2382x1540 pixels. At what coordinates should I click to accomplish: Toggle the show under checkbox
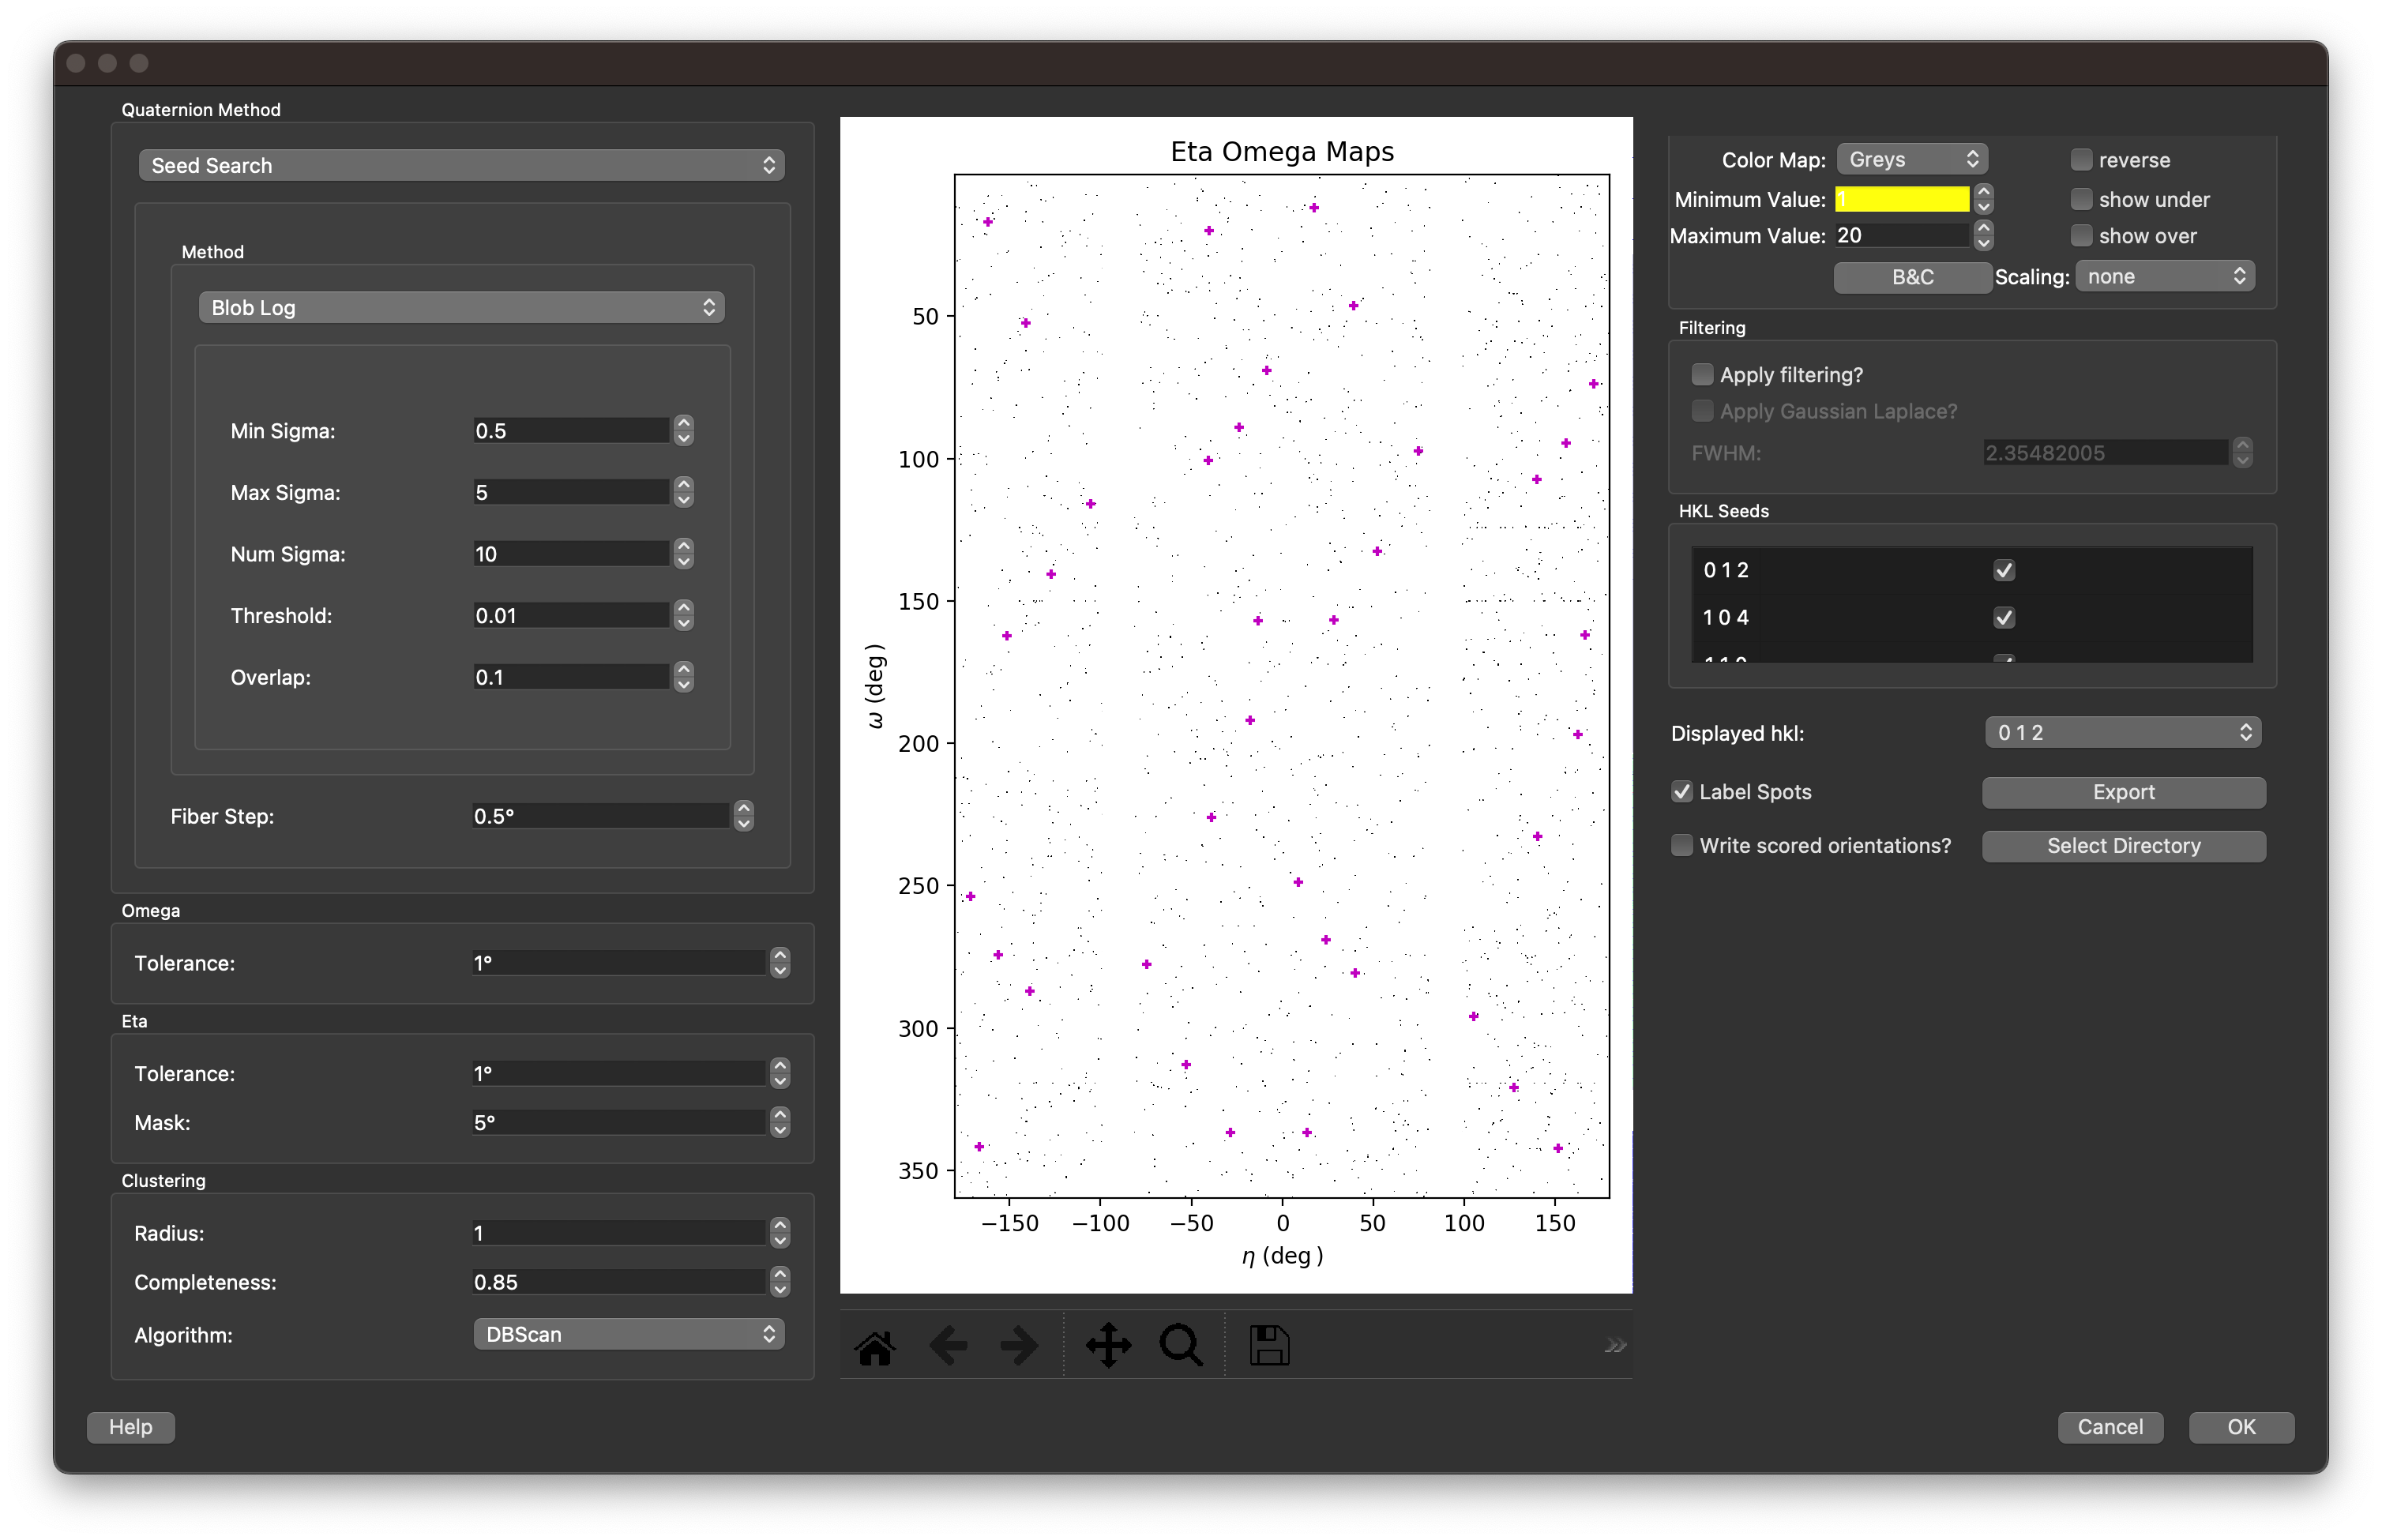2081,199
